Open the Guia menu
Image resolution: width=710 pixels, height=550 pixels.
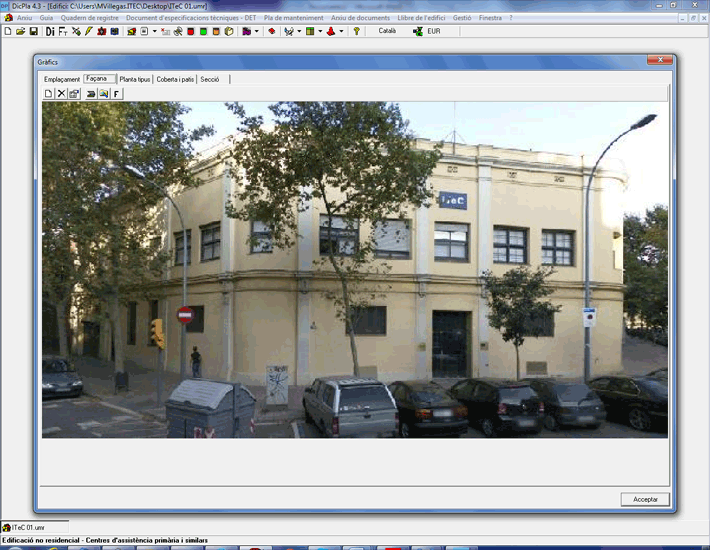point(46,18)
